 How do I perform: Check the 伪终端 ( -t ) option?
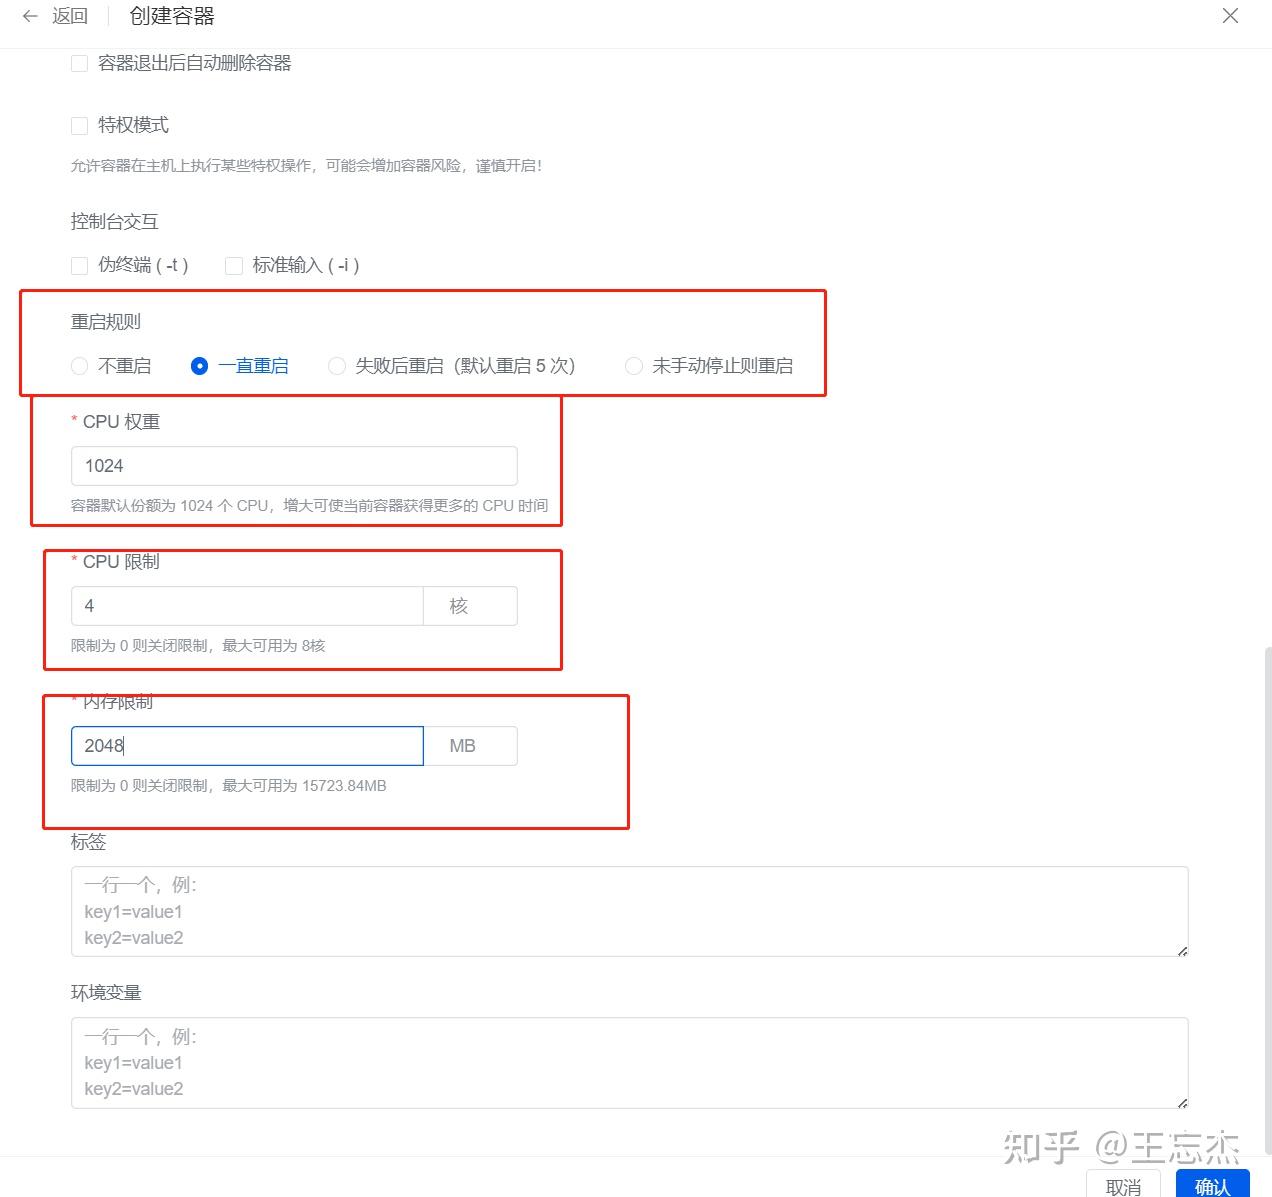click(x=79, y=265)
